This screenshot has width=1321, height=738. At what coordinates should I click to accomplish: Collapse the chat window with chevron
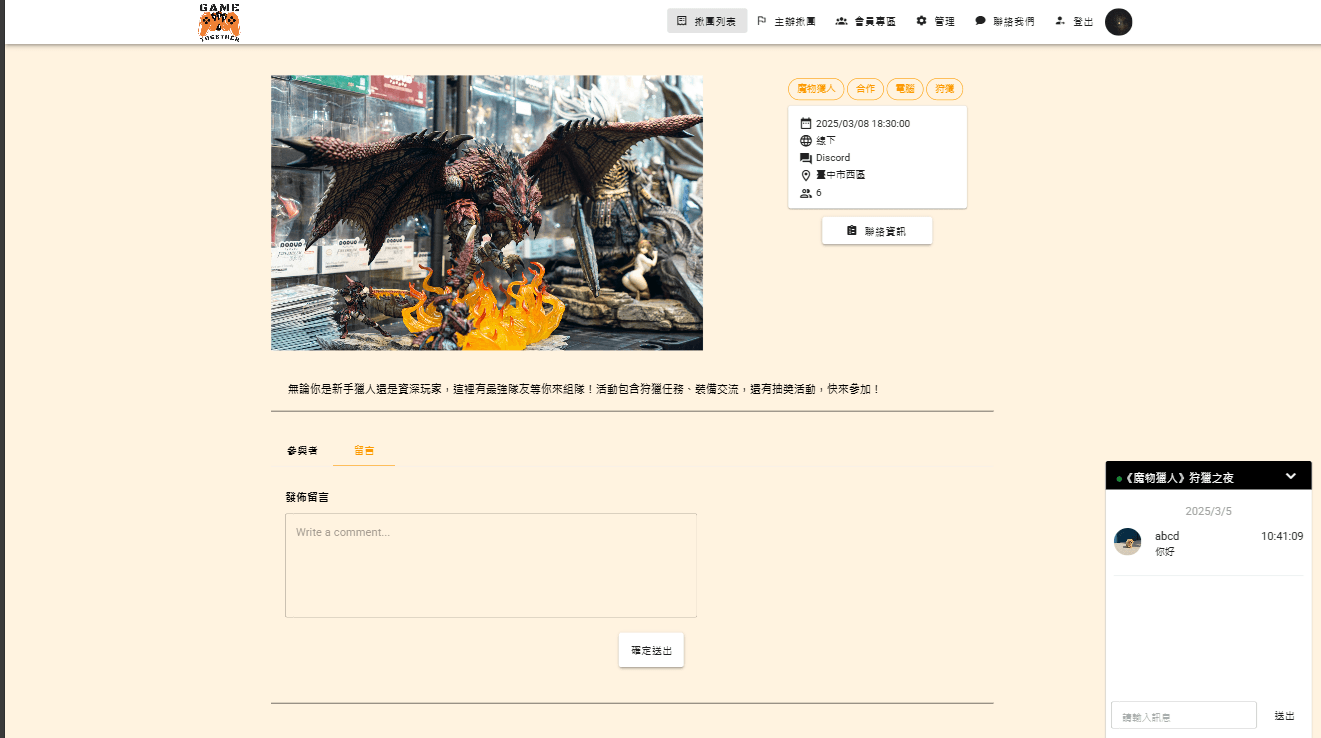click(1290, 476)
